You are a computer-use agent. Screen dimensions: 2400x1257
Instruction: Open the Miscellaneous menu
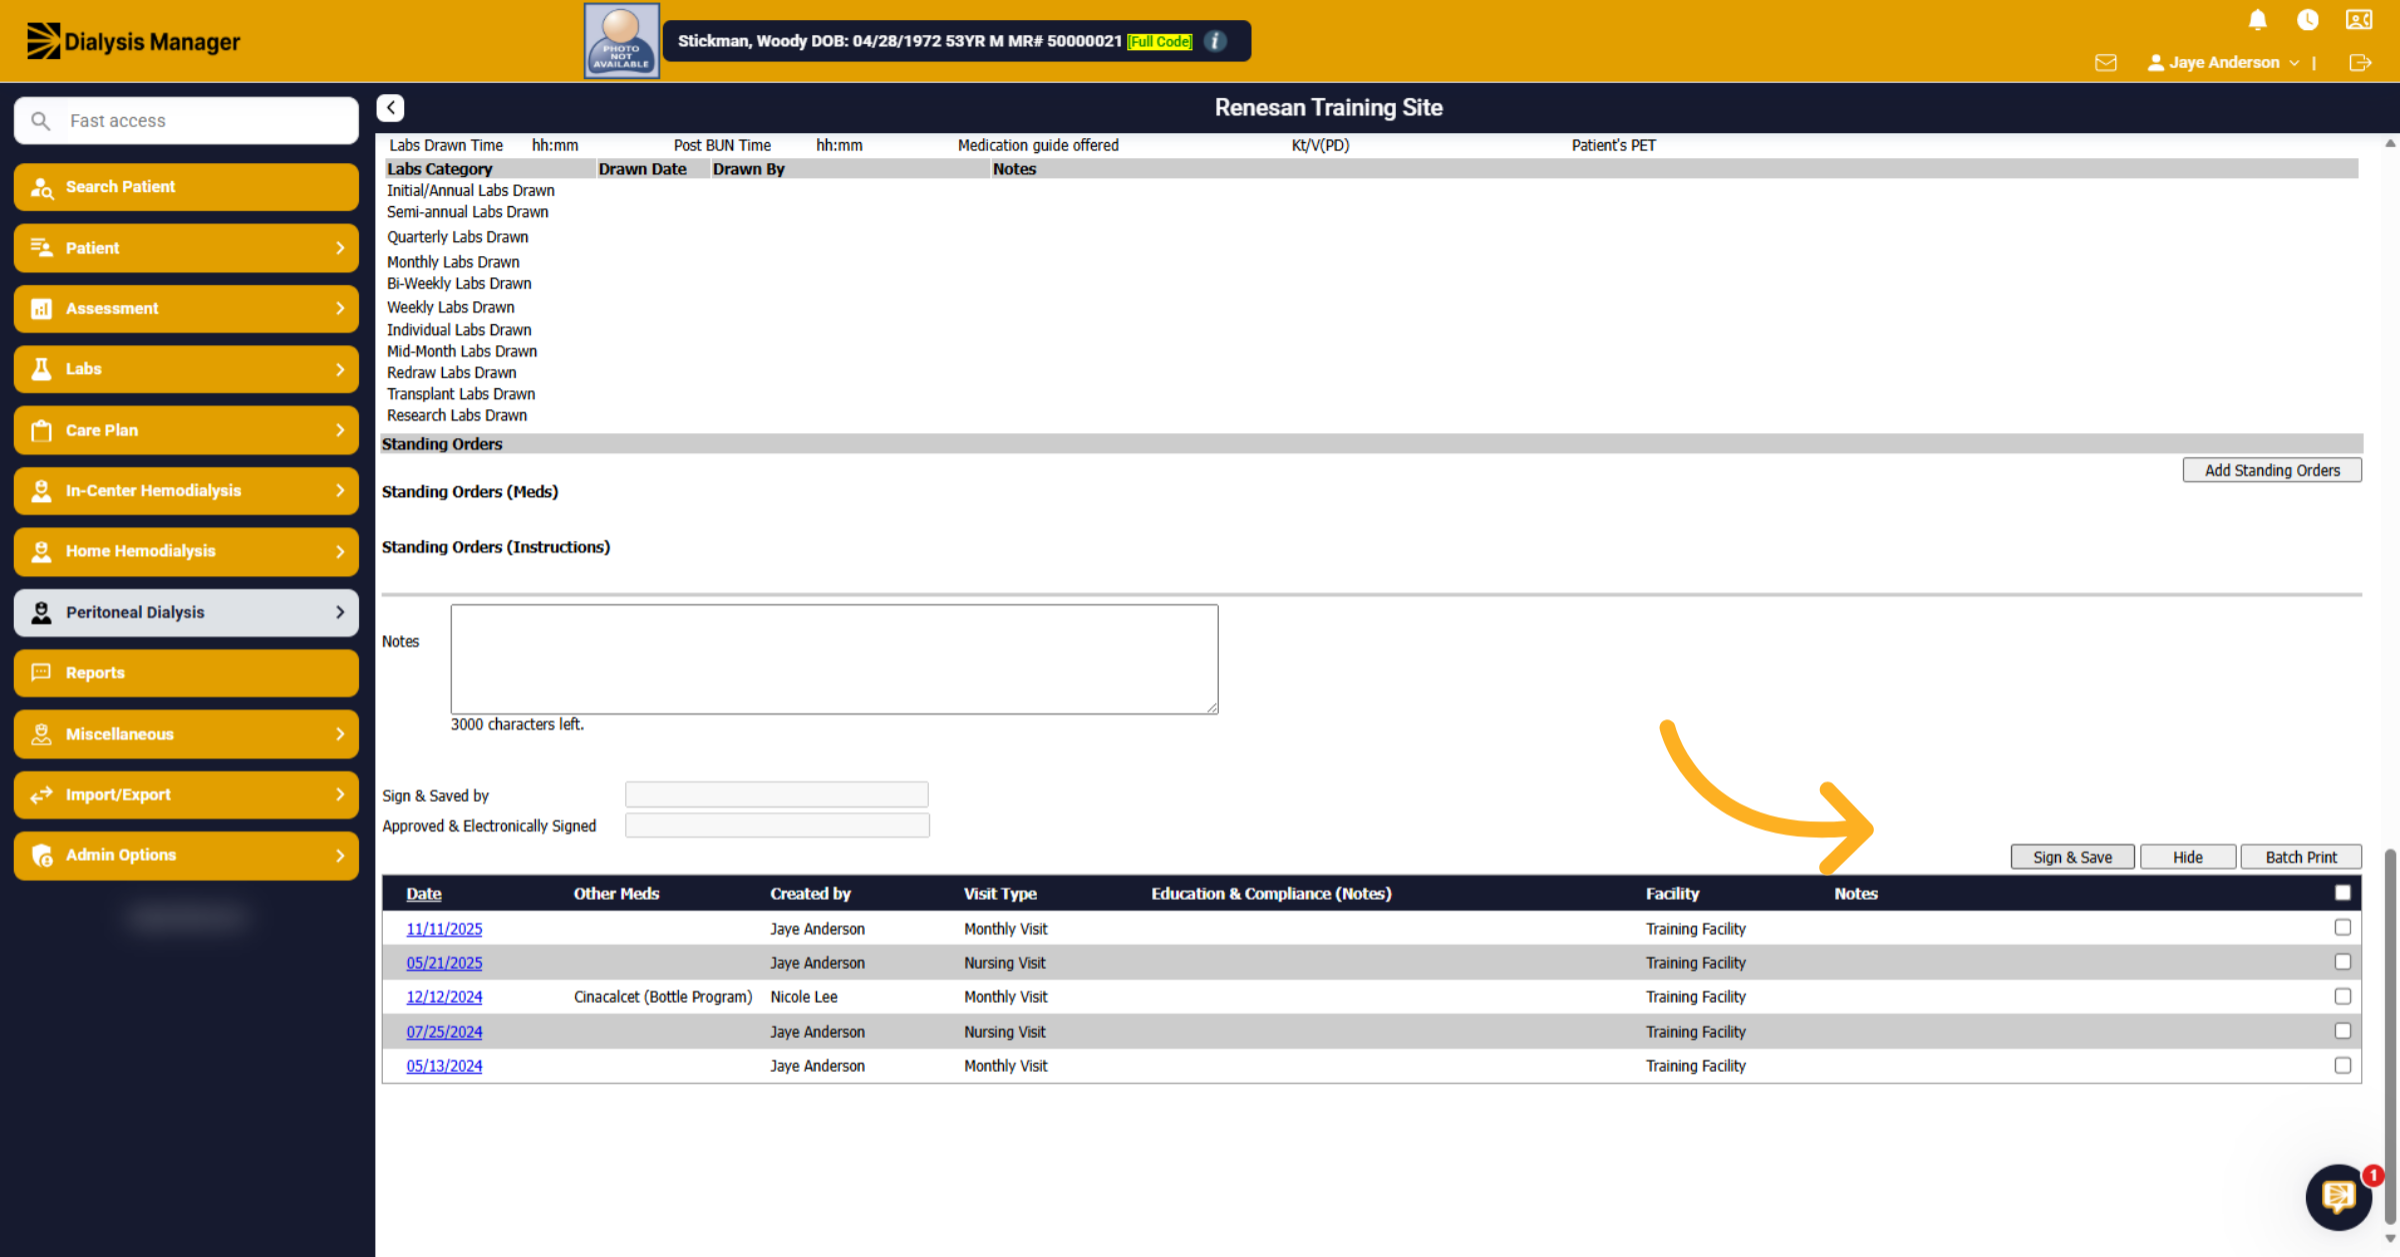click(x=186, y=734)
